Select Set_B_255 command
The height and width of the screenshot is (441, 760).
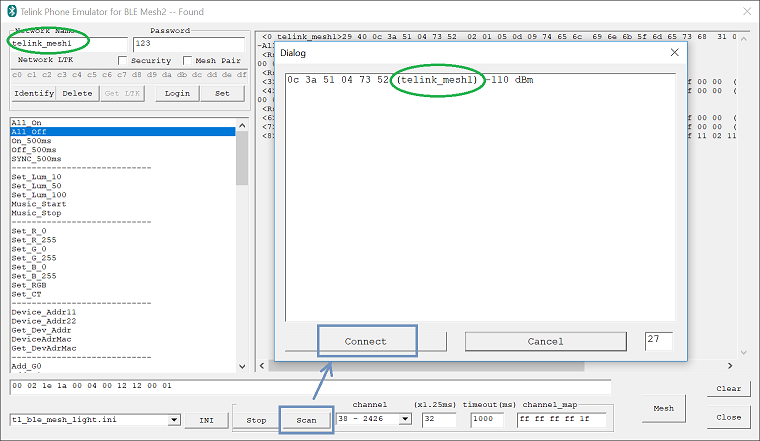pyautogui.click(x=123, y=276)
